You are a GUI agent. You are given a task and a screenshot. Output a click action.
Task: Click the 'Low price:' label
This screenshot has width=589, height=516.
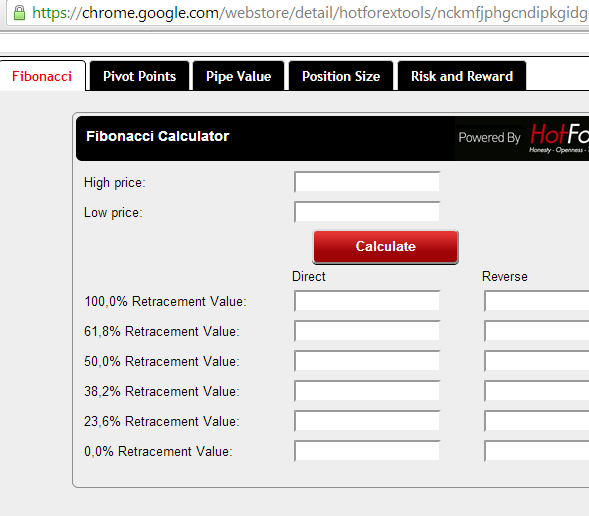(113, 213)
